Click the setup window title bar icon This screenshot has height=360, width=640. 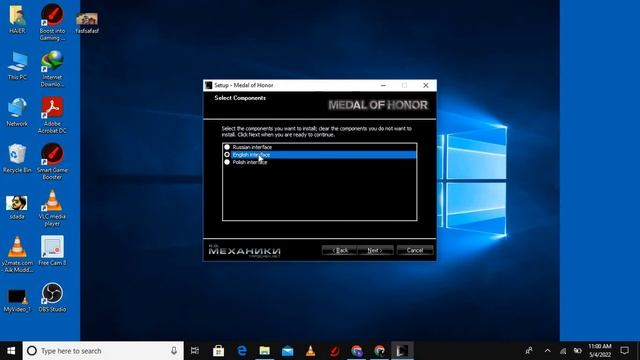209,85
